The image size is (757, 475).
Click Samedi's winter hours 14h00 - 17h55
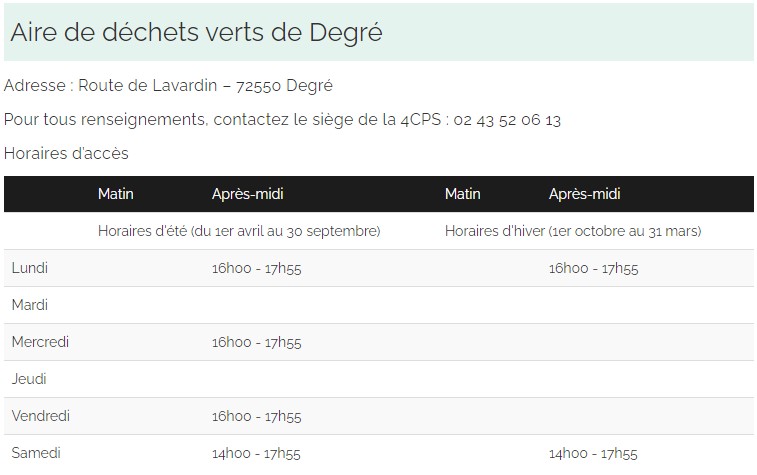click(593, 454)
